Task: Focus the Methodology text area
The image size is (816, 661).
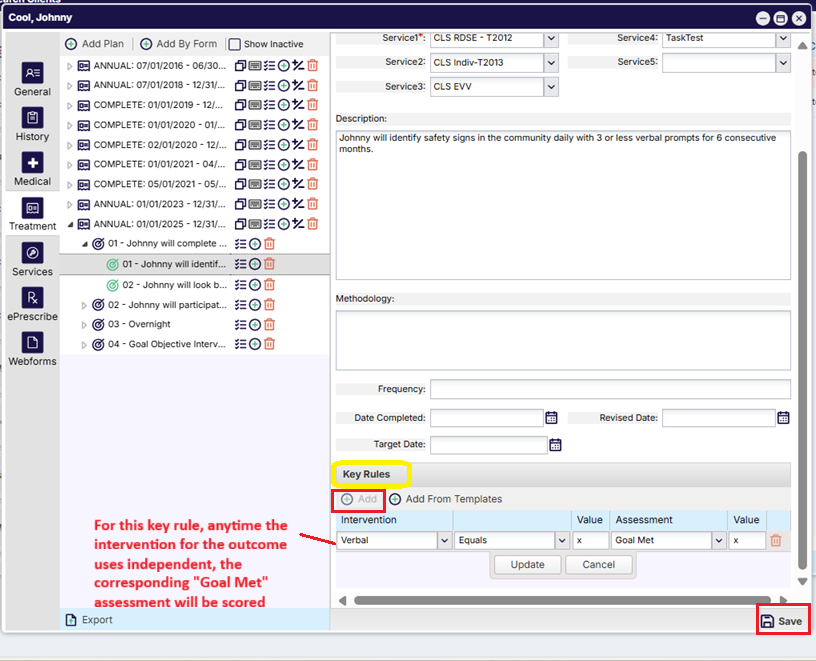Action: [563, 341]
